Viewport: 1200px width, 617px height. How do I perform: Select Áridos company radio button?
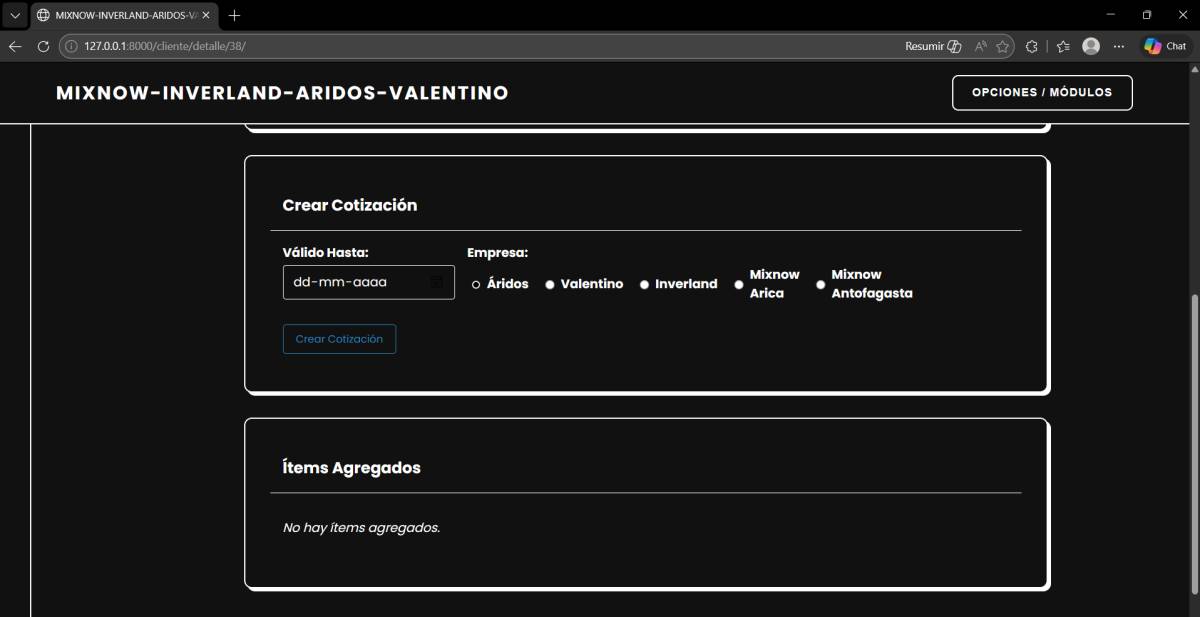click(476, 285)
